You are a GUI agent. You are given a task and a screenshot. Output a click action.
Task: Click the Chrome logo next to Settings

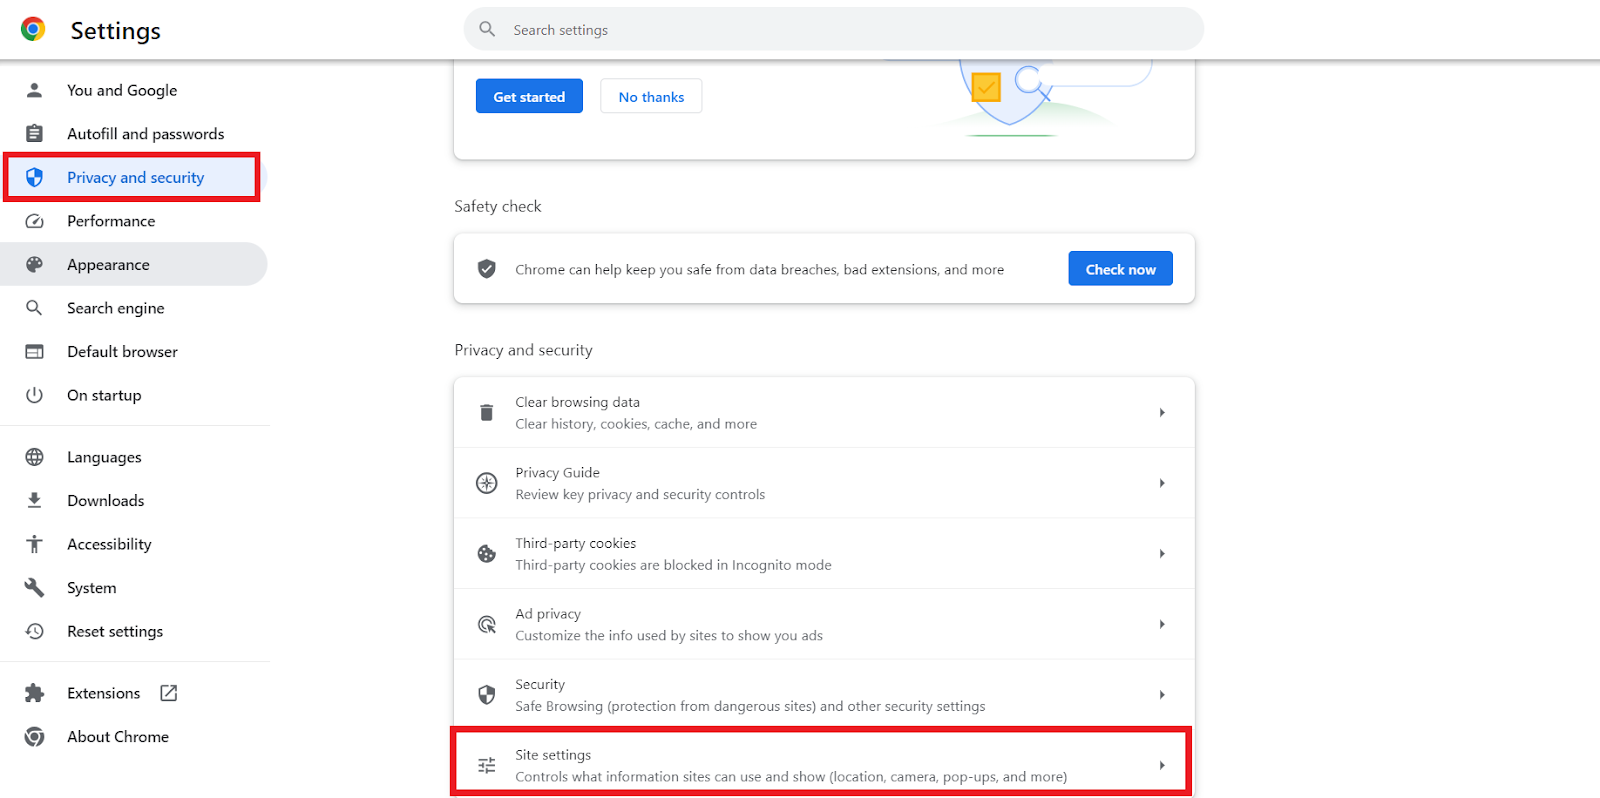point(33,29)
